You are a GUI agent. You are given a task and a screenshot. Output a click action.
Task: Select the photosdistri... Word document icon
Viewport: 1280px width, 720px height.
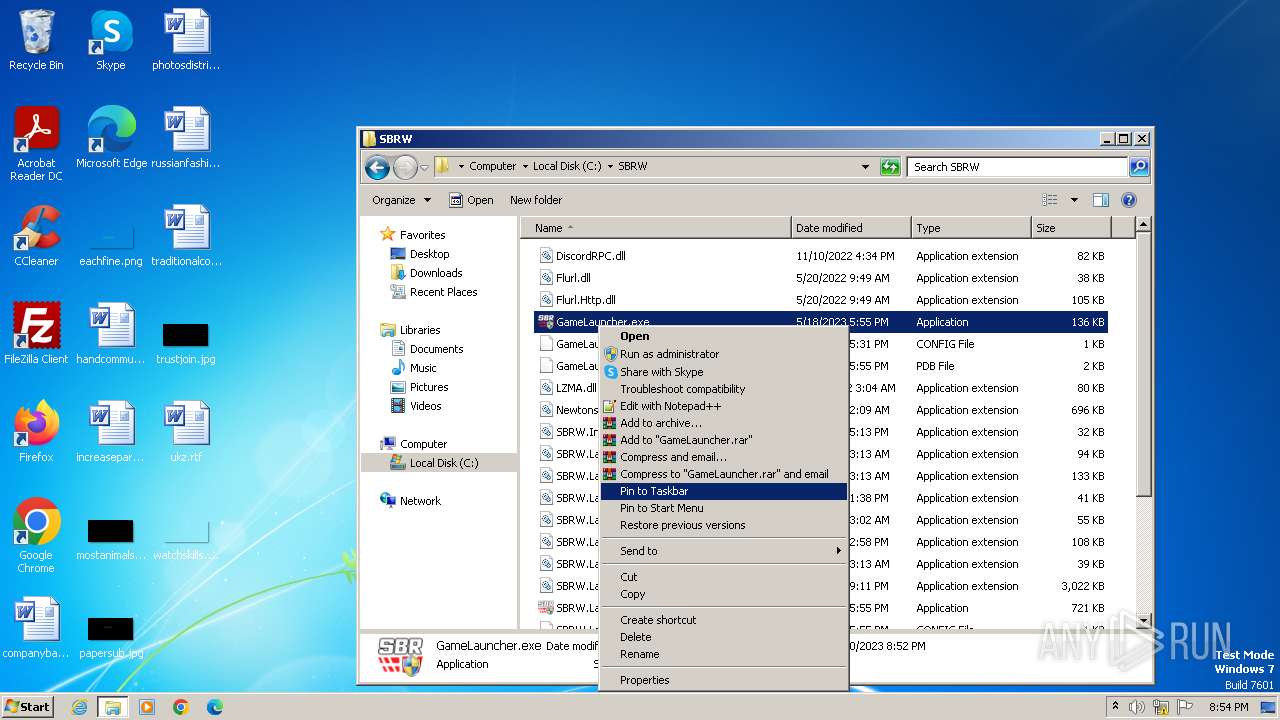186,40
